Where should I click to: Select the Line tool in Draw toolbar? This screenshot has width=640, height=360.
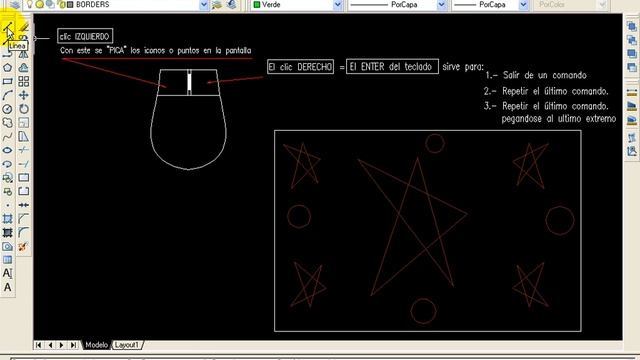tap(8, 28)
